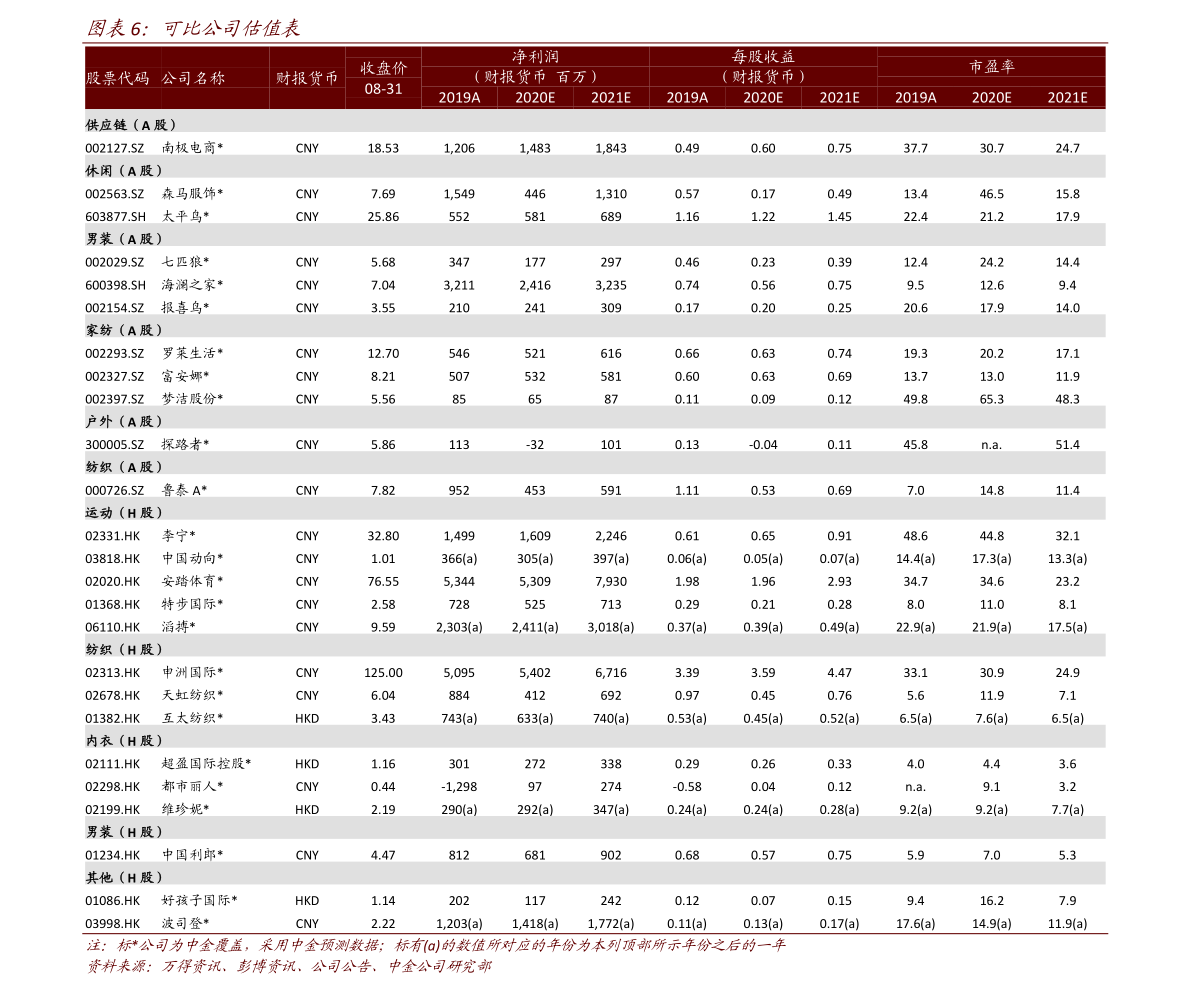
Task: Click stock code 02678.HK
Action: 112,696
